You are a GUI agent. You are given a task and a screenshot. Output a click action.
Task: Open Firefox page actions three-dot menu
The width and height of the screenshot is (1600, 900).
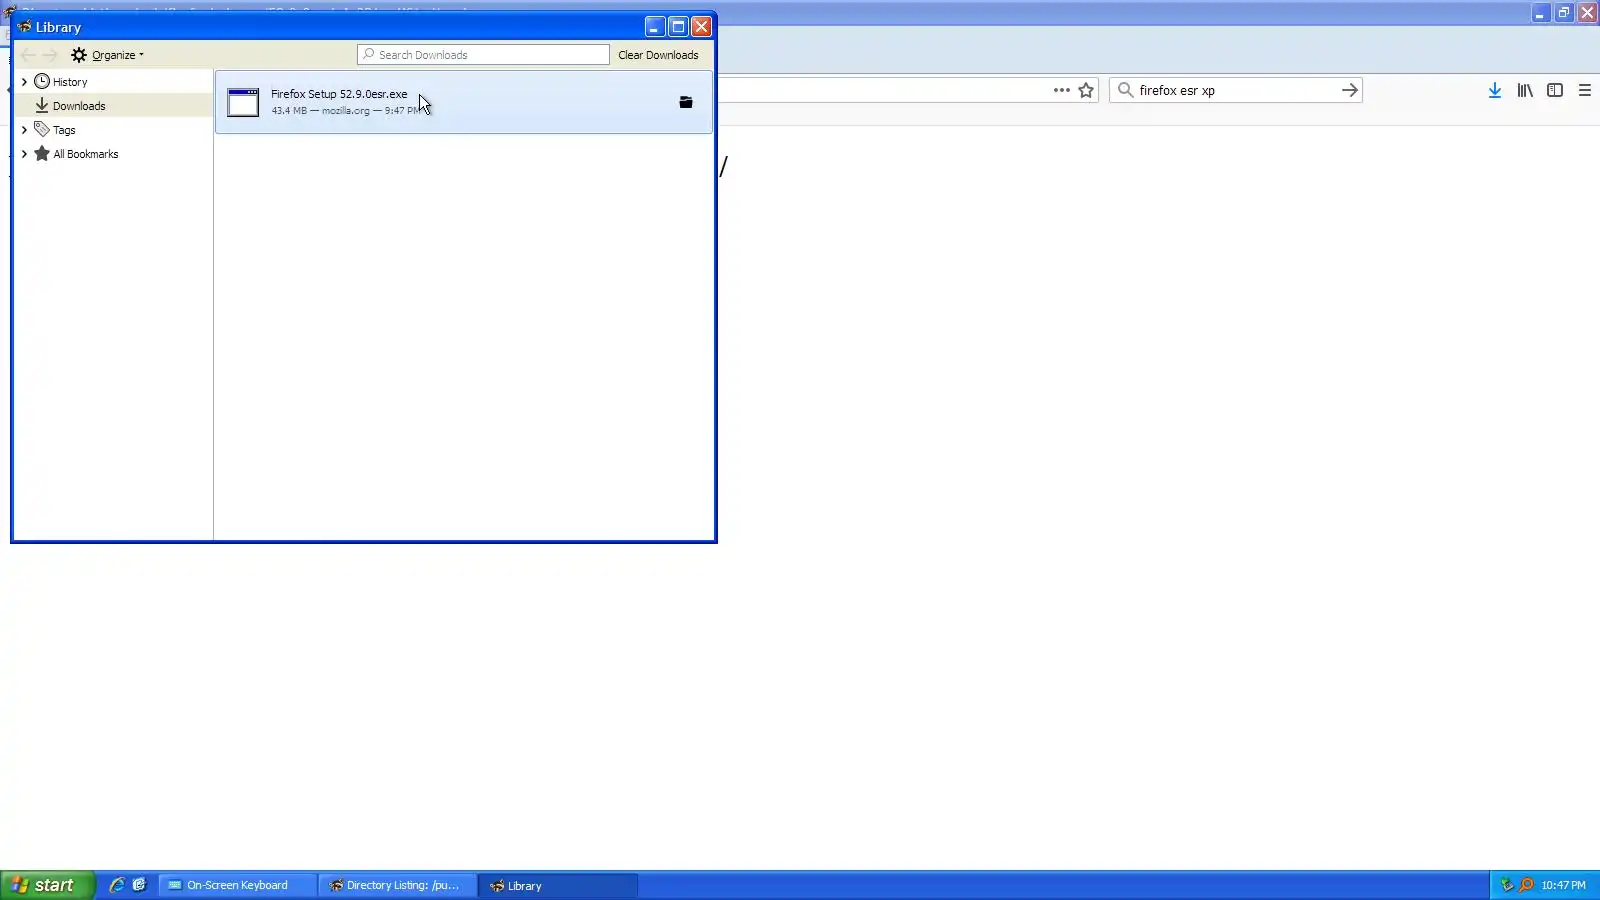tap(1062, 90)
